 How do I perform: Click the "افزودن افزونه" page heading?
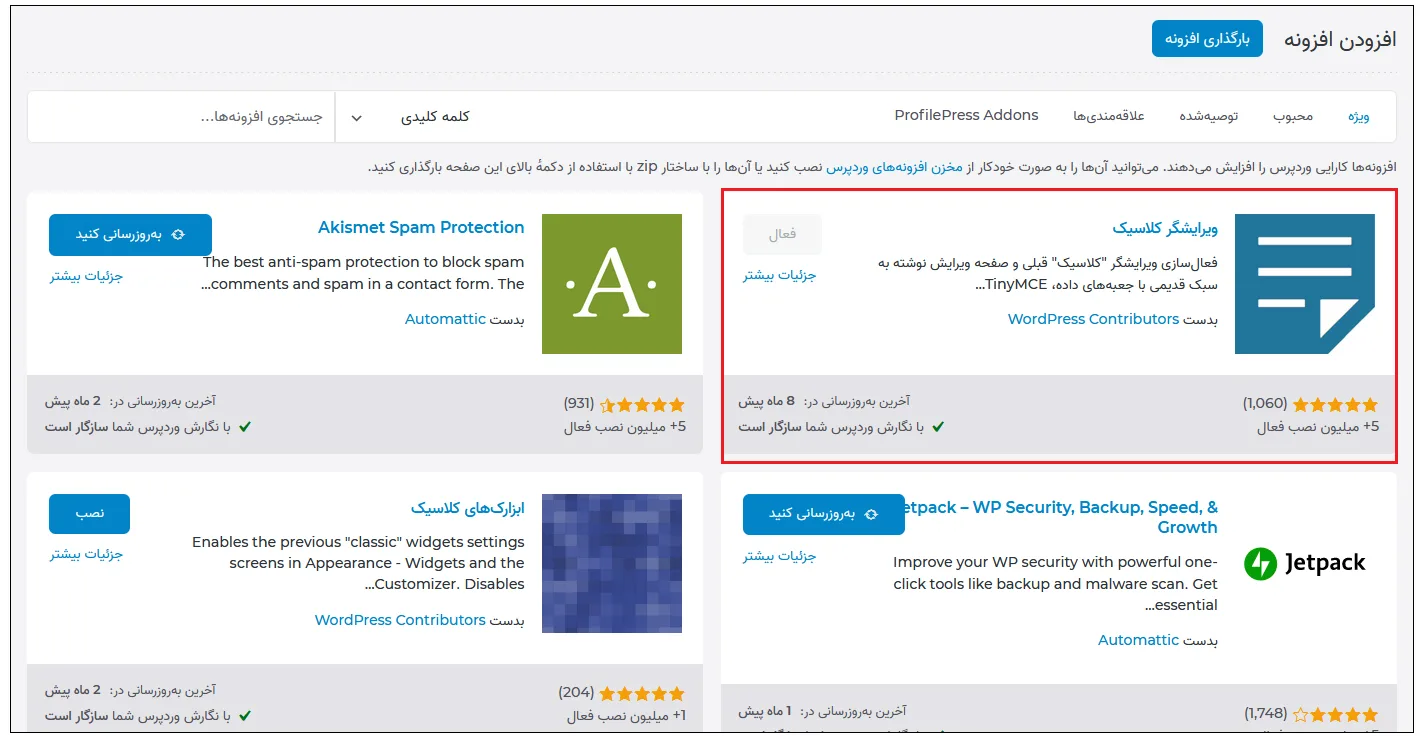[x=1339, y=40]
